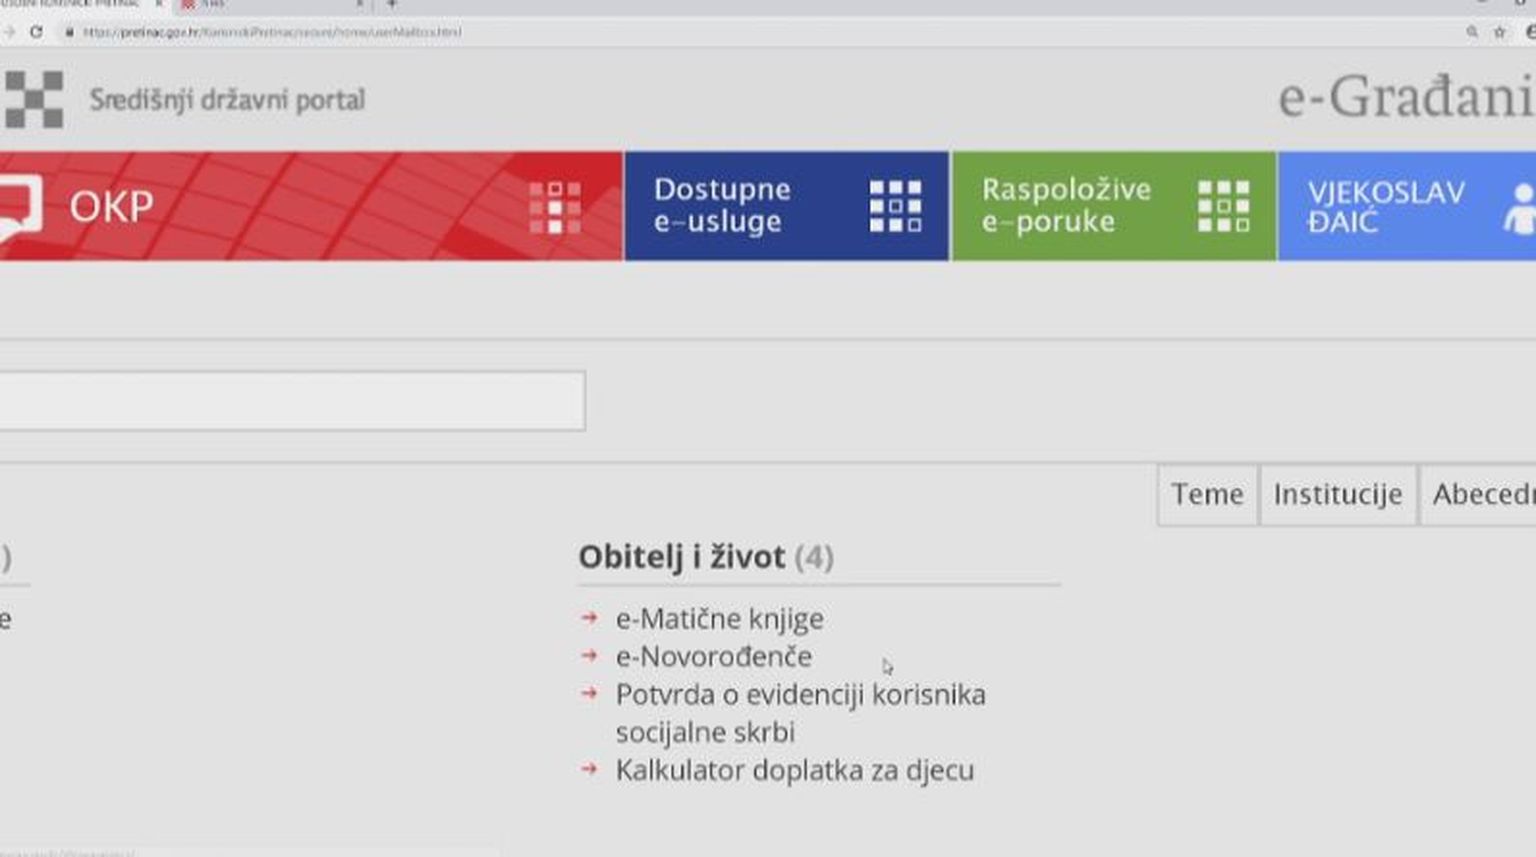Open the new browser tab button

click(392, 4)
